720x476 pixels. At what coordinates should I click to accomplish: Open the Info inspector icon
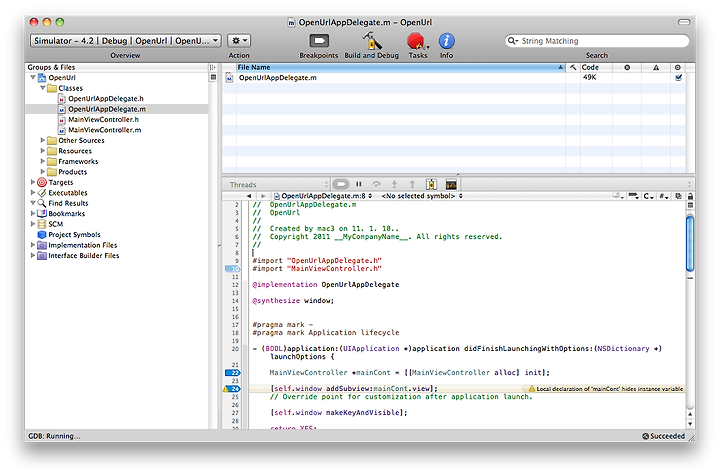point(446,41)
